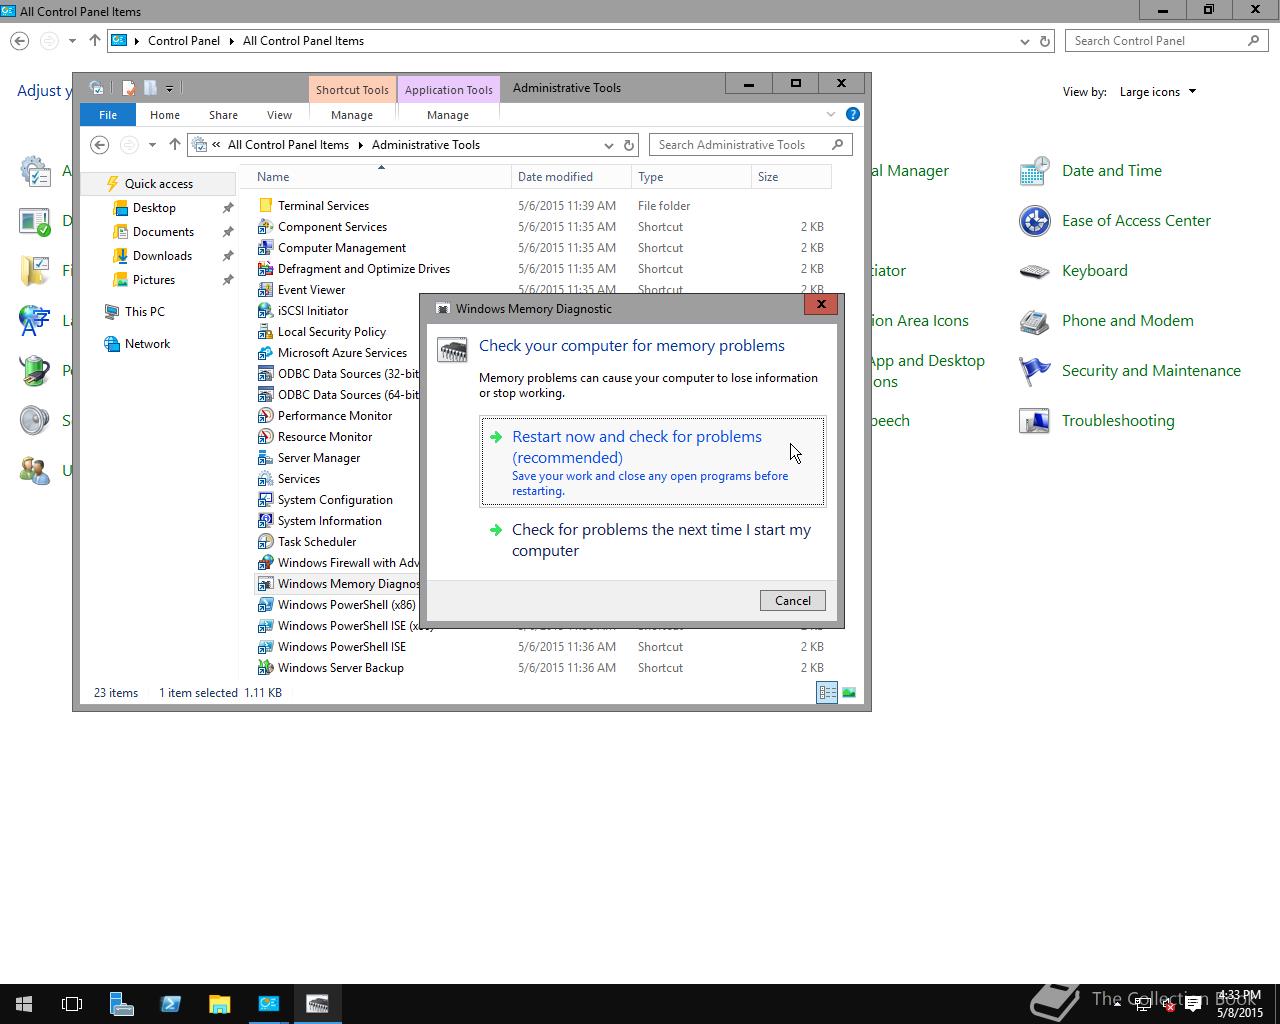Screen dimensions: 1280x1024
Task: Select Network in navigation pane
Action: coord(147,344)
